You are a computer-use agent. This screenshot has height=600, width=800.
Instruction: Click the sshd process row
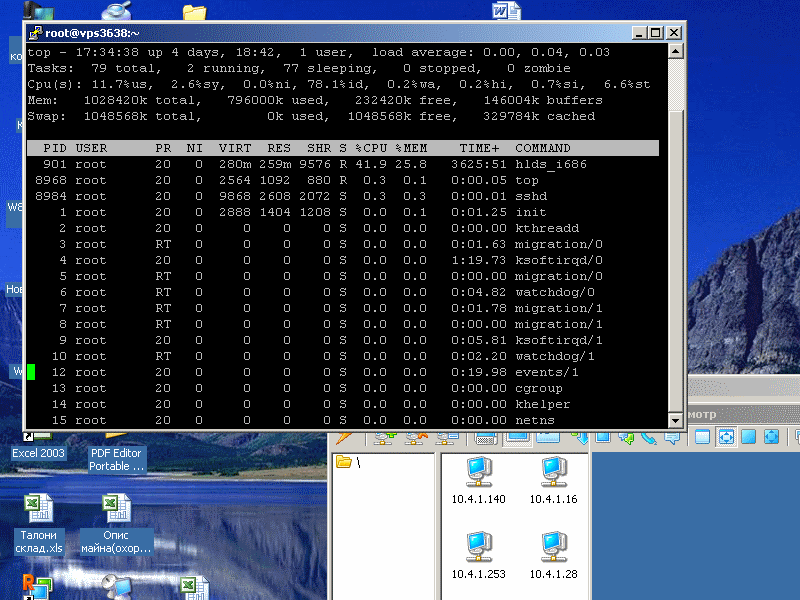(x=343, y=196)
